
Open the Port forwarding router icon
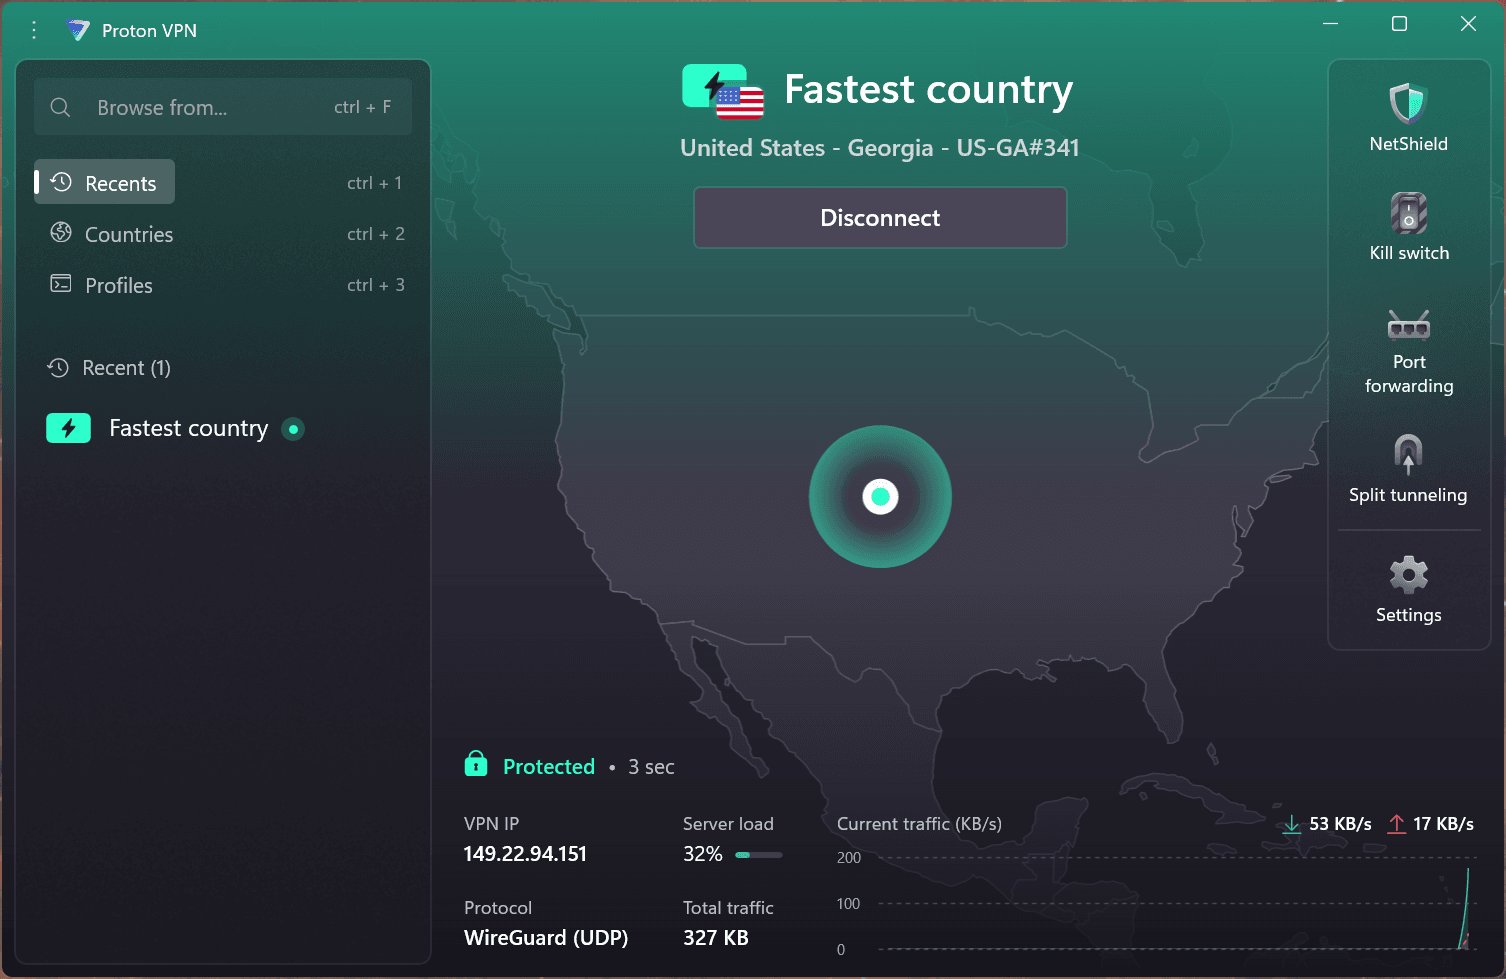[1408, 324]
